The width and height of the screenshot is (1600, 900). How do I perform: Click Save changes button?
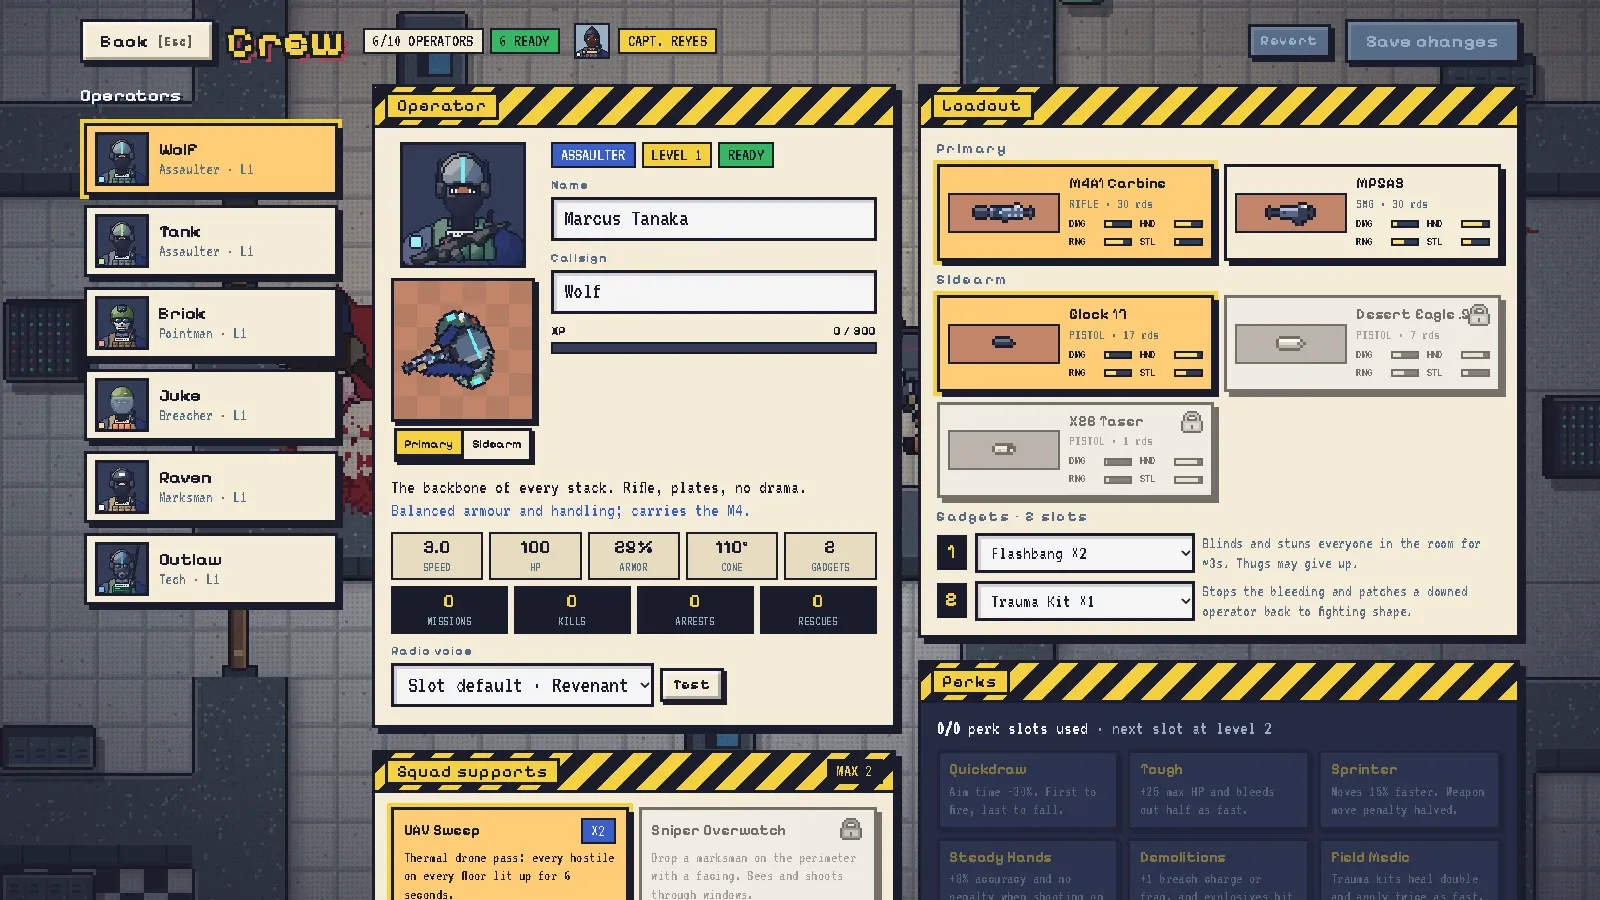(x=1431, y=42)
